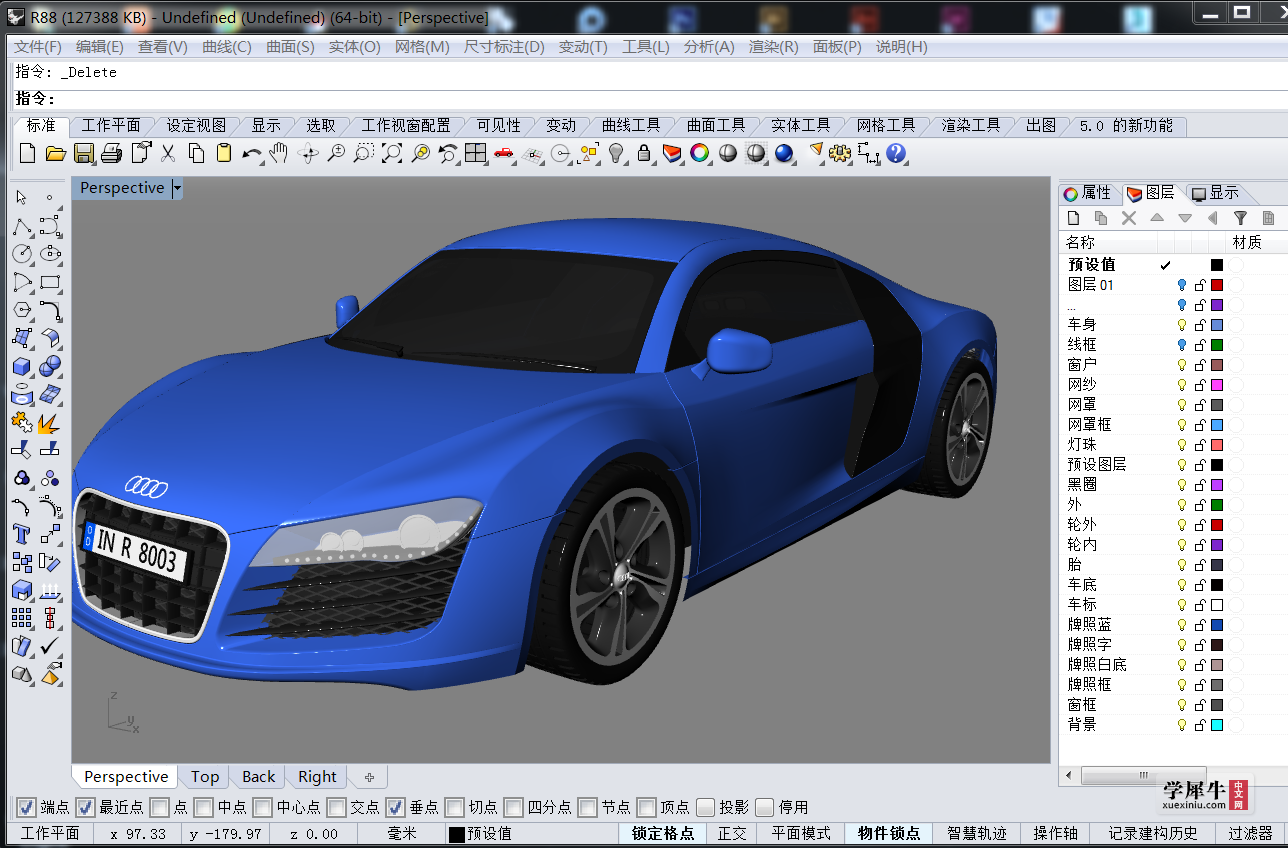Toggle the 垂点 osnap checkbox
Viewport: 1288px width, 848px height.
point(396,807)
